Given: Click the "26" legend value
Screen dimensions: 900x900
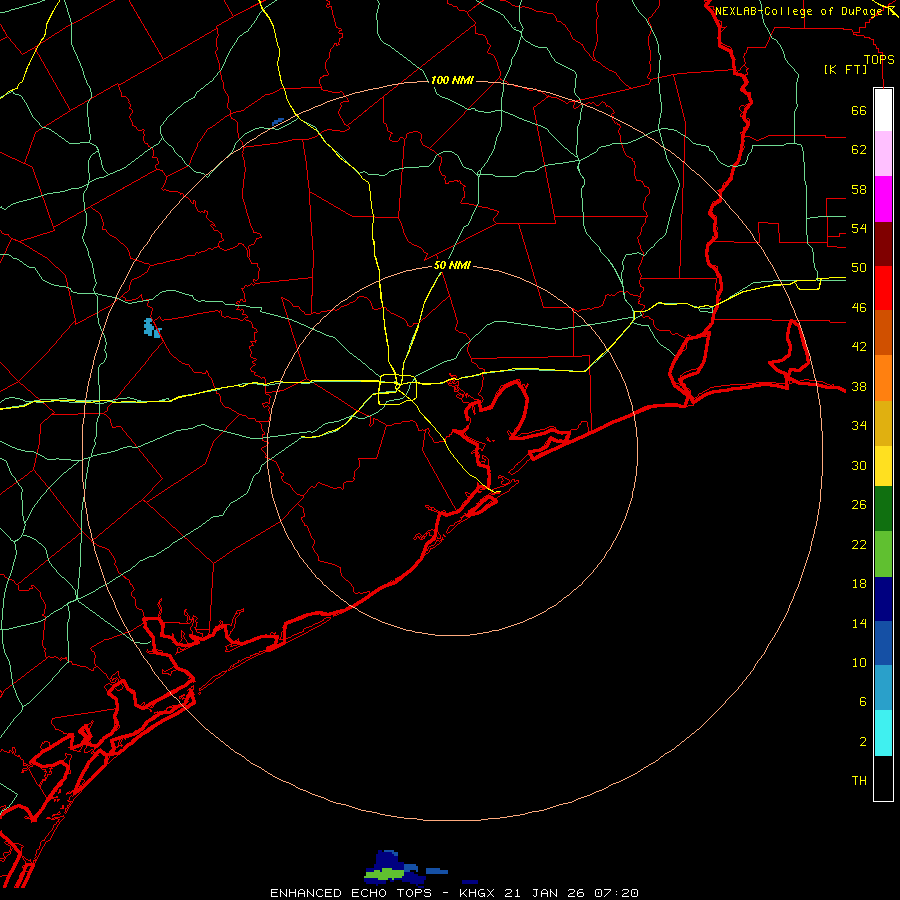Looking at the screenshot, I should pyautogui.click(x=859, y=505).
